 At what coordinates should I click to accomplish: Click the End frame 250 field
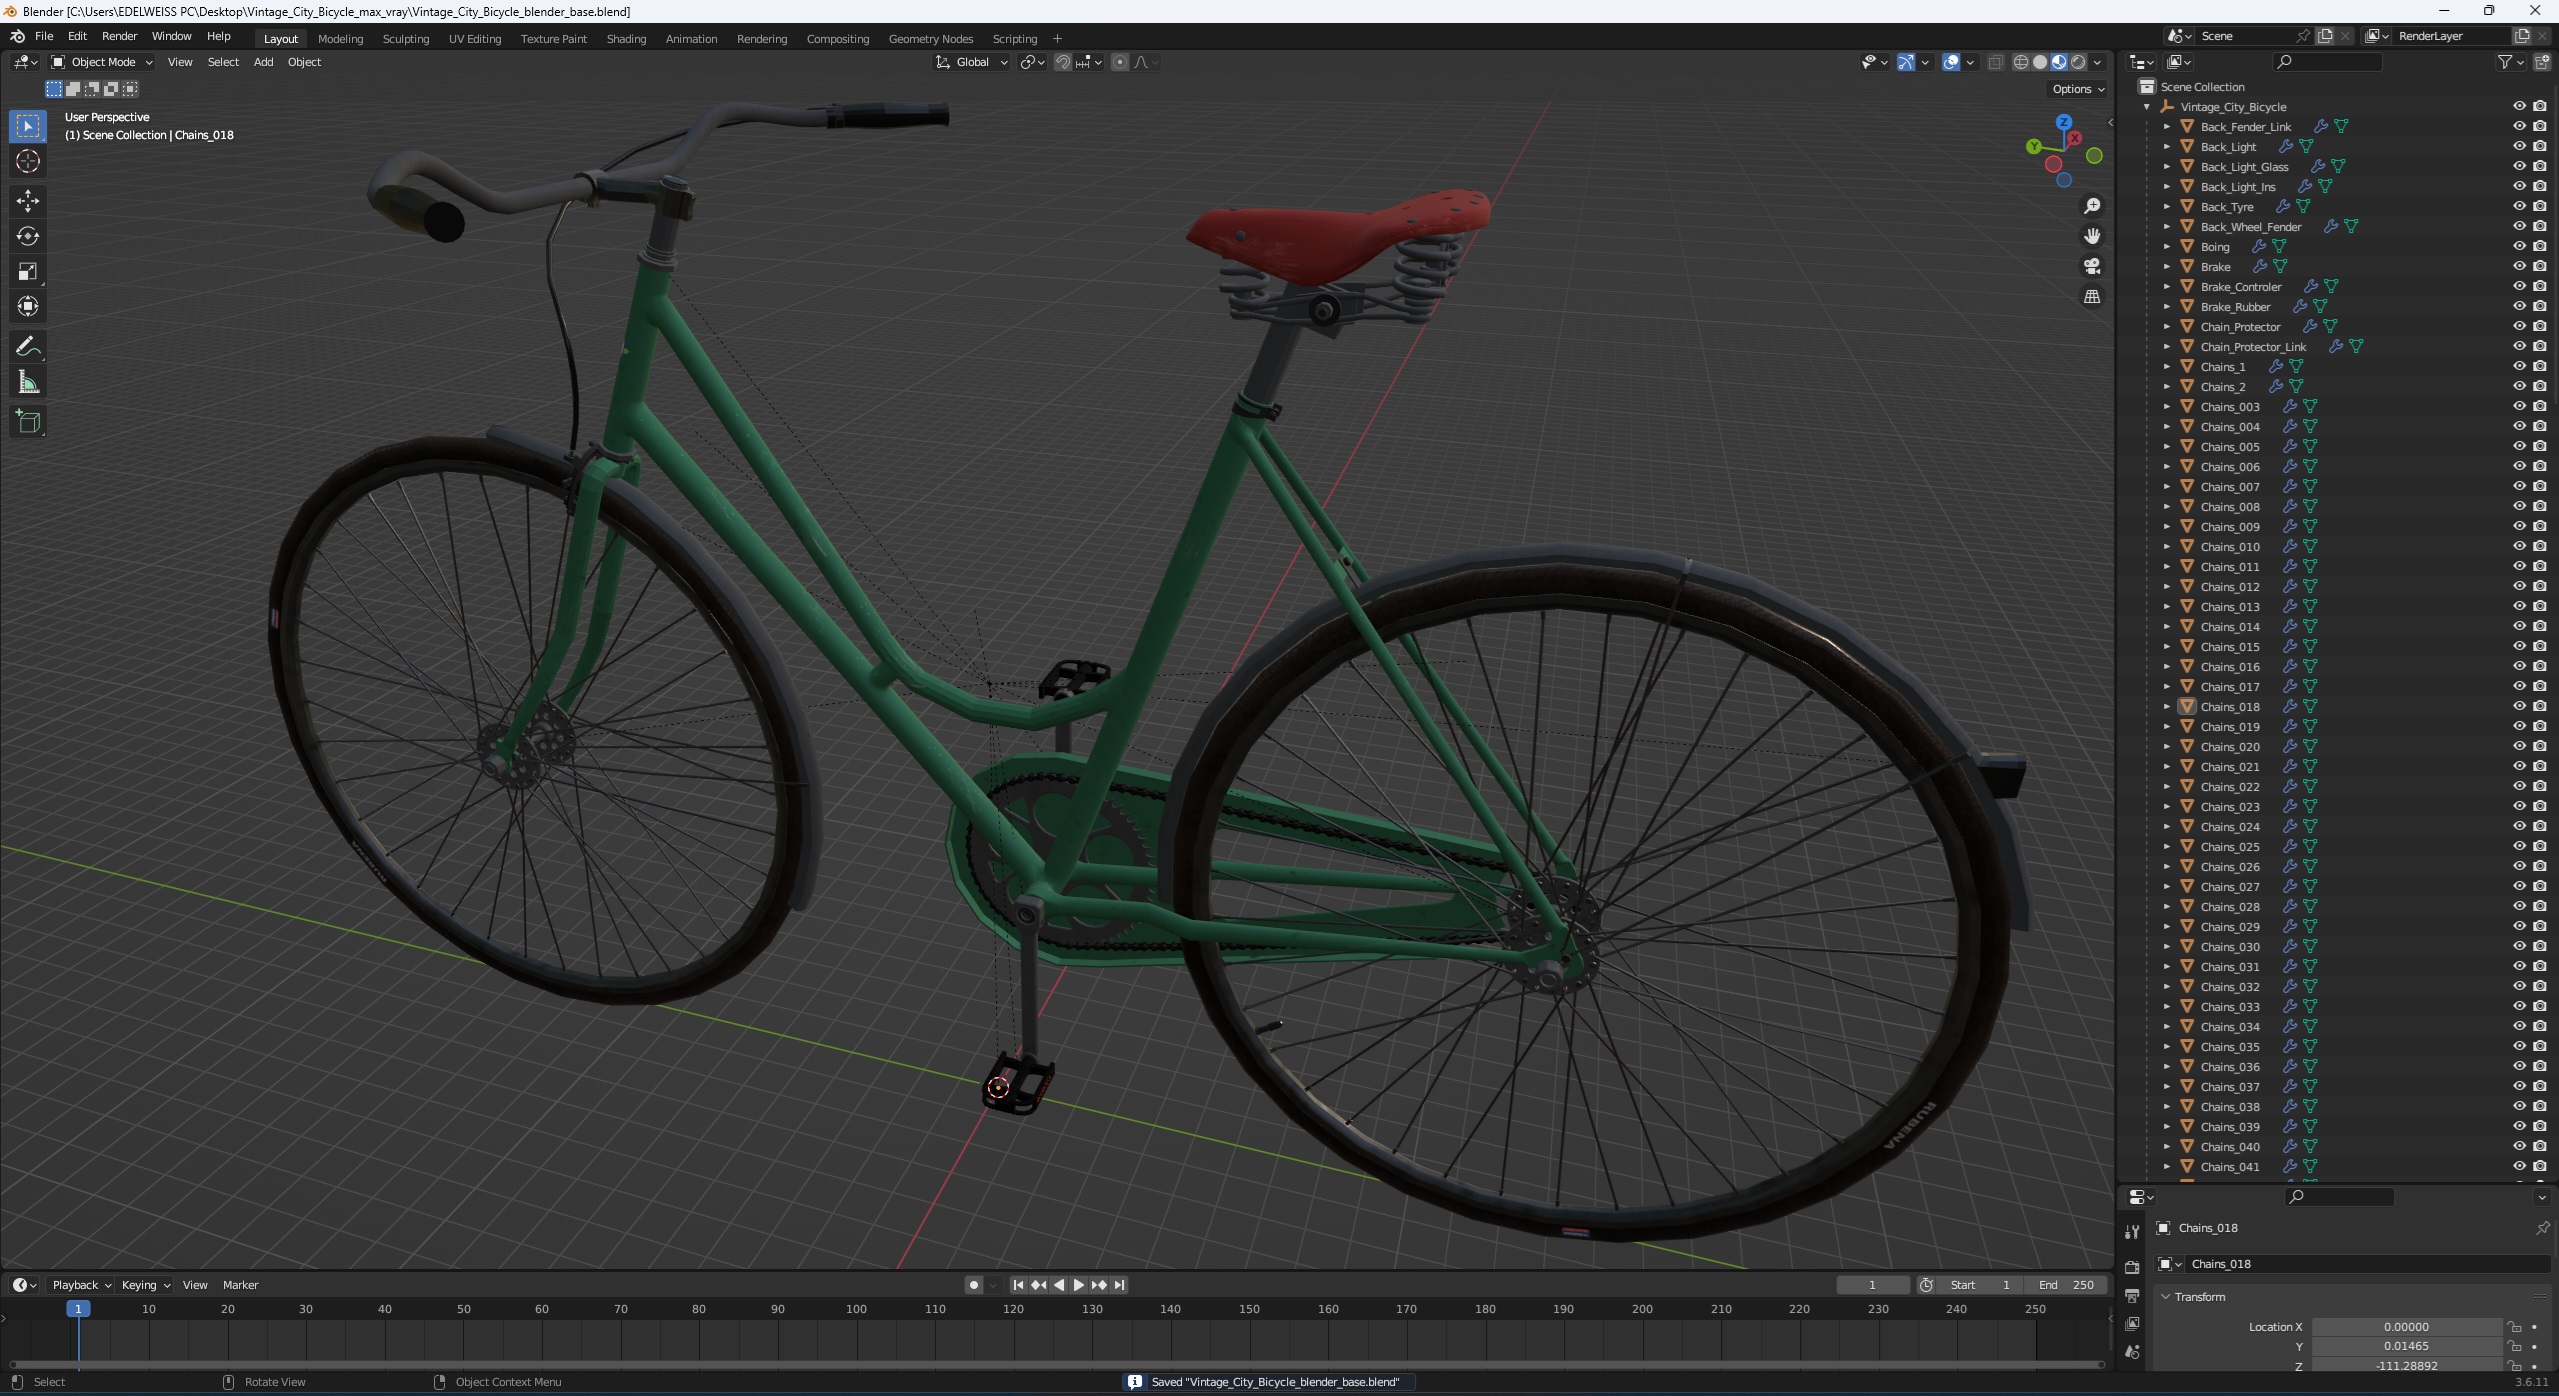pyautogui.click(x=2066, y=1285)
